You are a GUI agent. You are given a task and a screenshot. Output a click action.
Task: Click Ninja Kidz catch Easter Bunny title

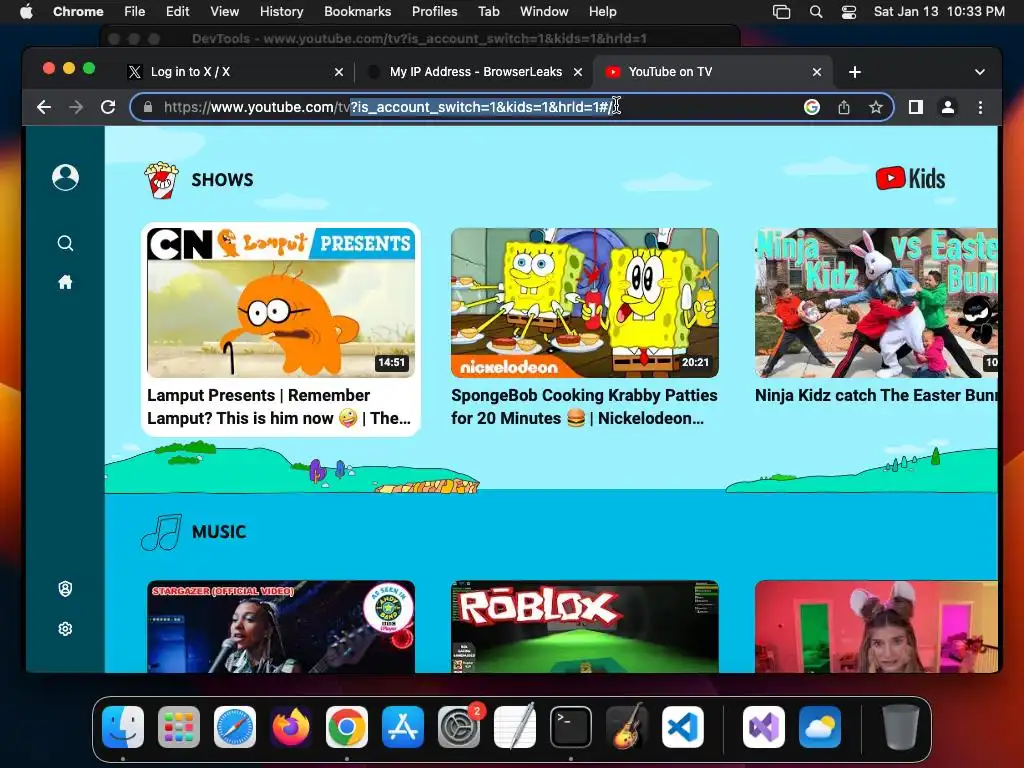pyautogui.click(x=876, y=395)
